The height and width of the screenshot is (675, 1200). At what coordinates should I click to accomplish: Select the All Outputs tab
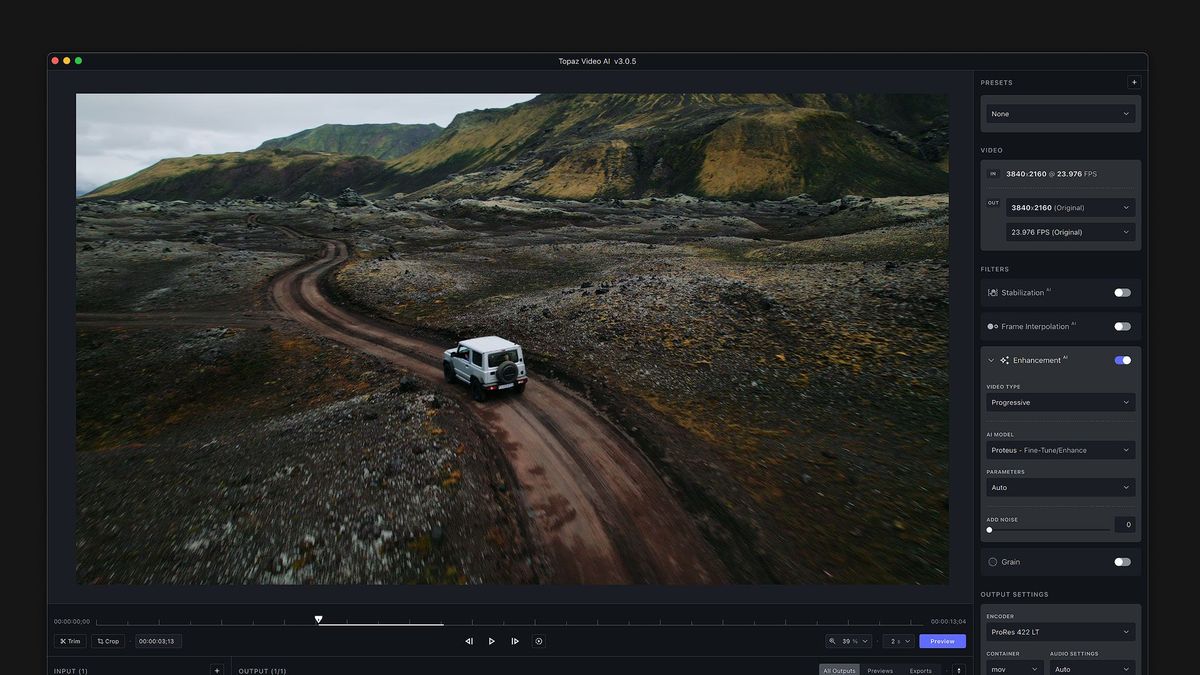839,670
